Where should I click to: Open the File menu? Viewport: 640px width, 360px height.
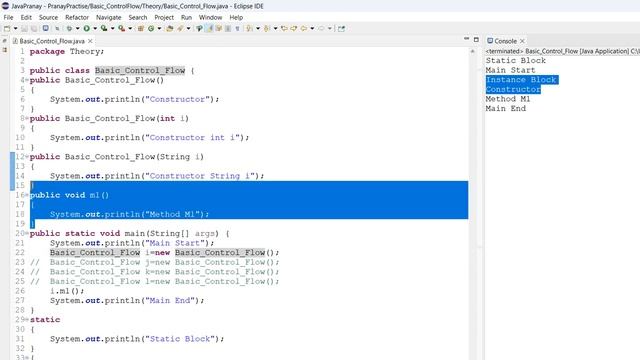8,18
